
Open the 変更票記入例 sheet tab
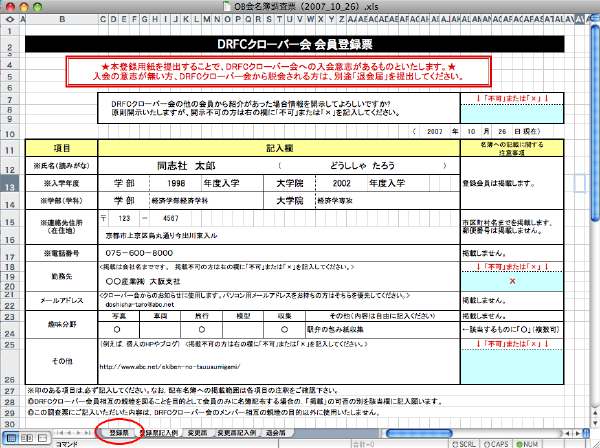(x=242, y=433)
